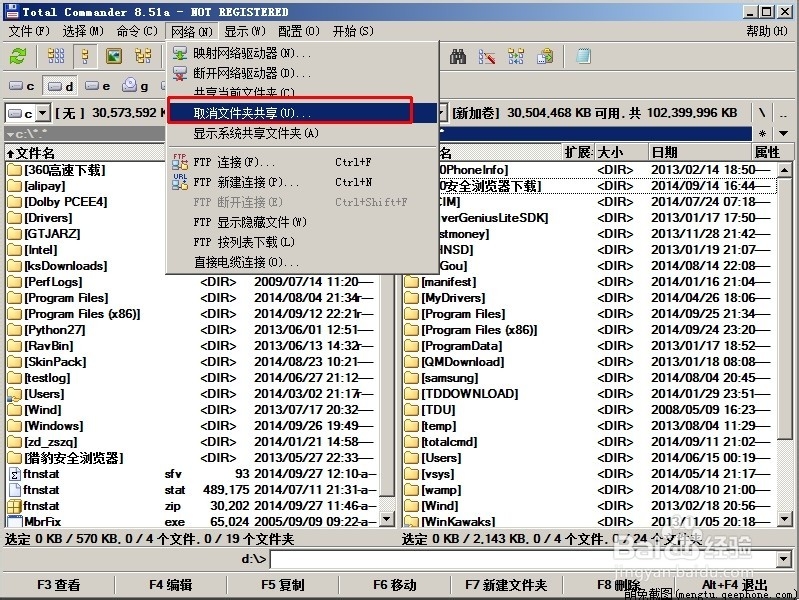Choose FTP 显示隐藏文件 (W) menu item

tap(303, 222)
